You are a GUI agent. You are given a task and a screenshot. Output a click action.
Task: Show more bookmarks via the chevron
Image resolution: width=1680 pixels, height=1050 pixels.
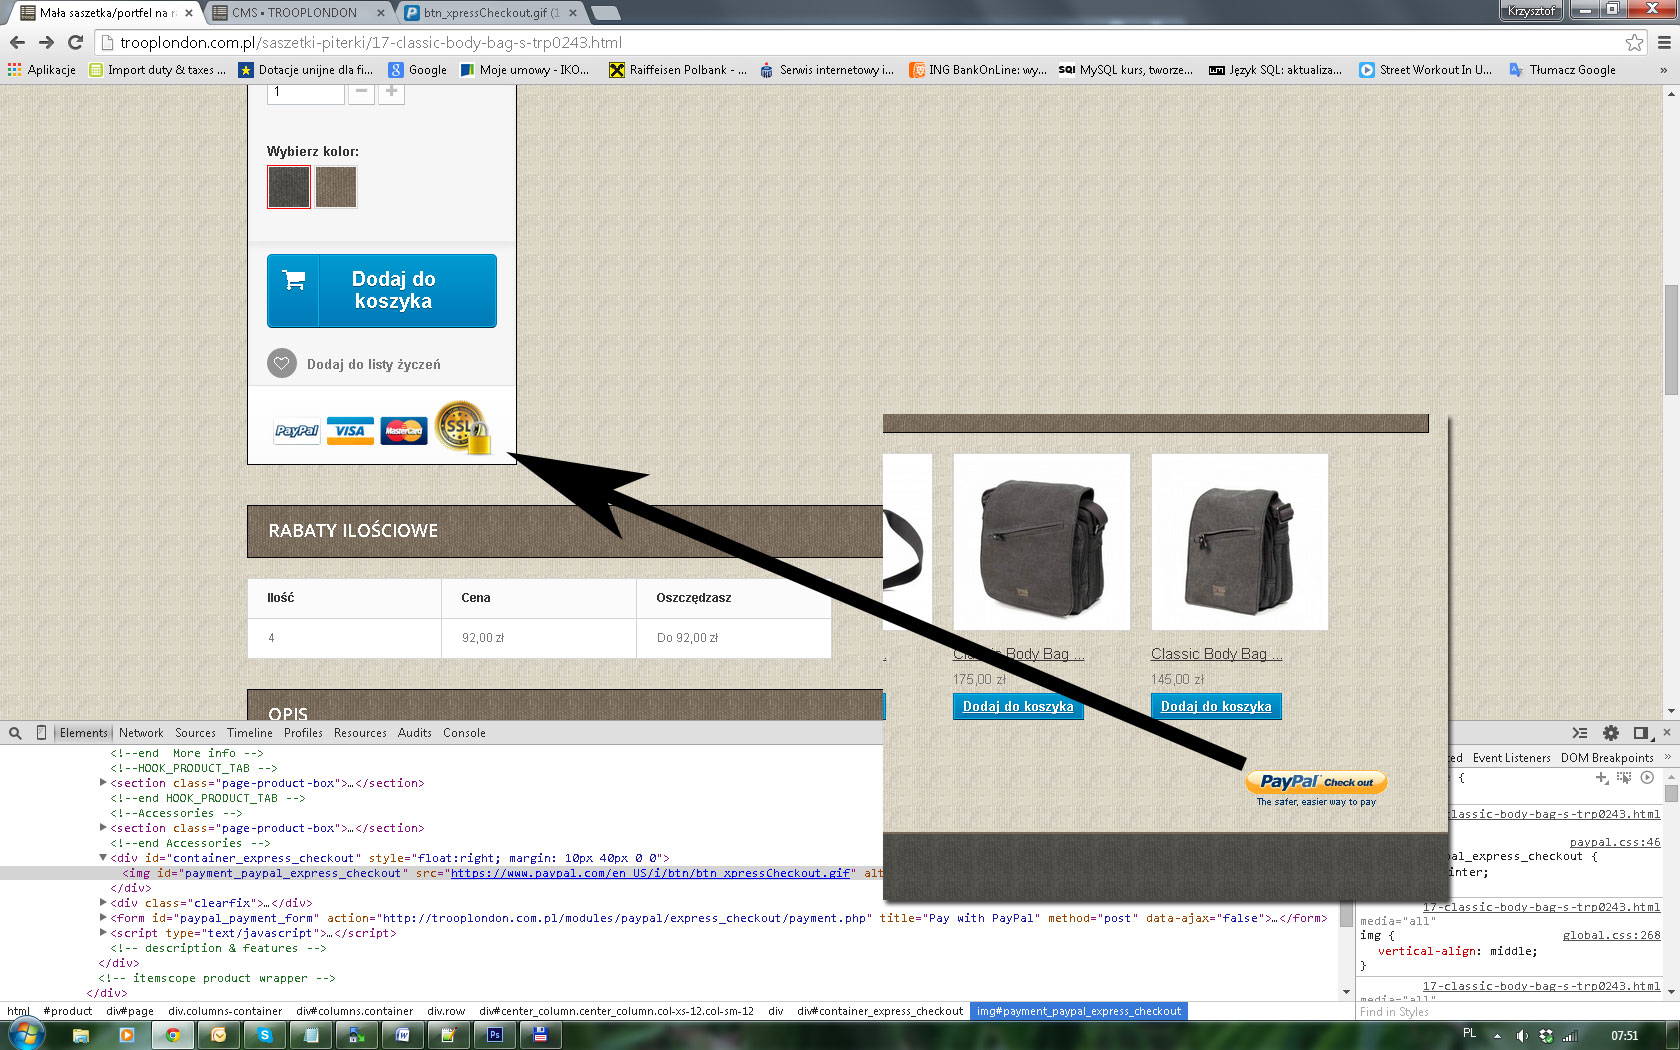click(1663, 70)
